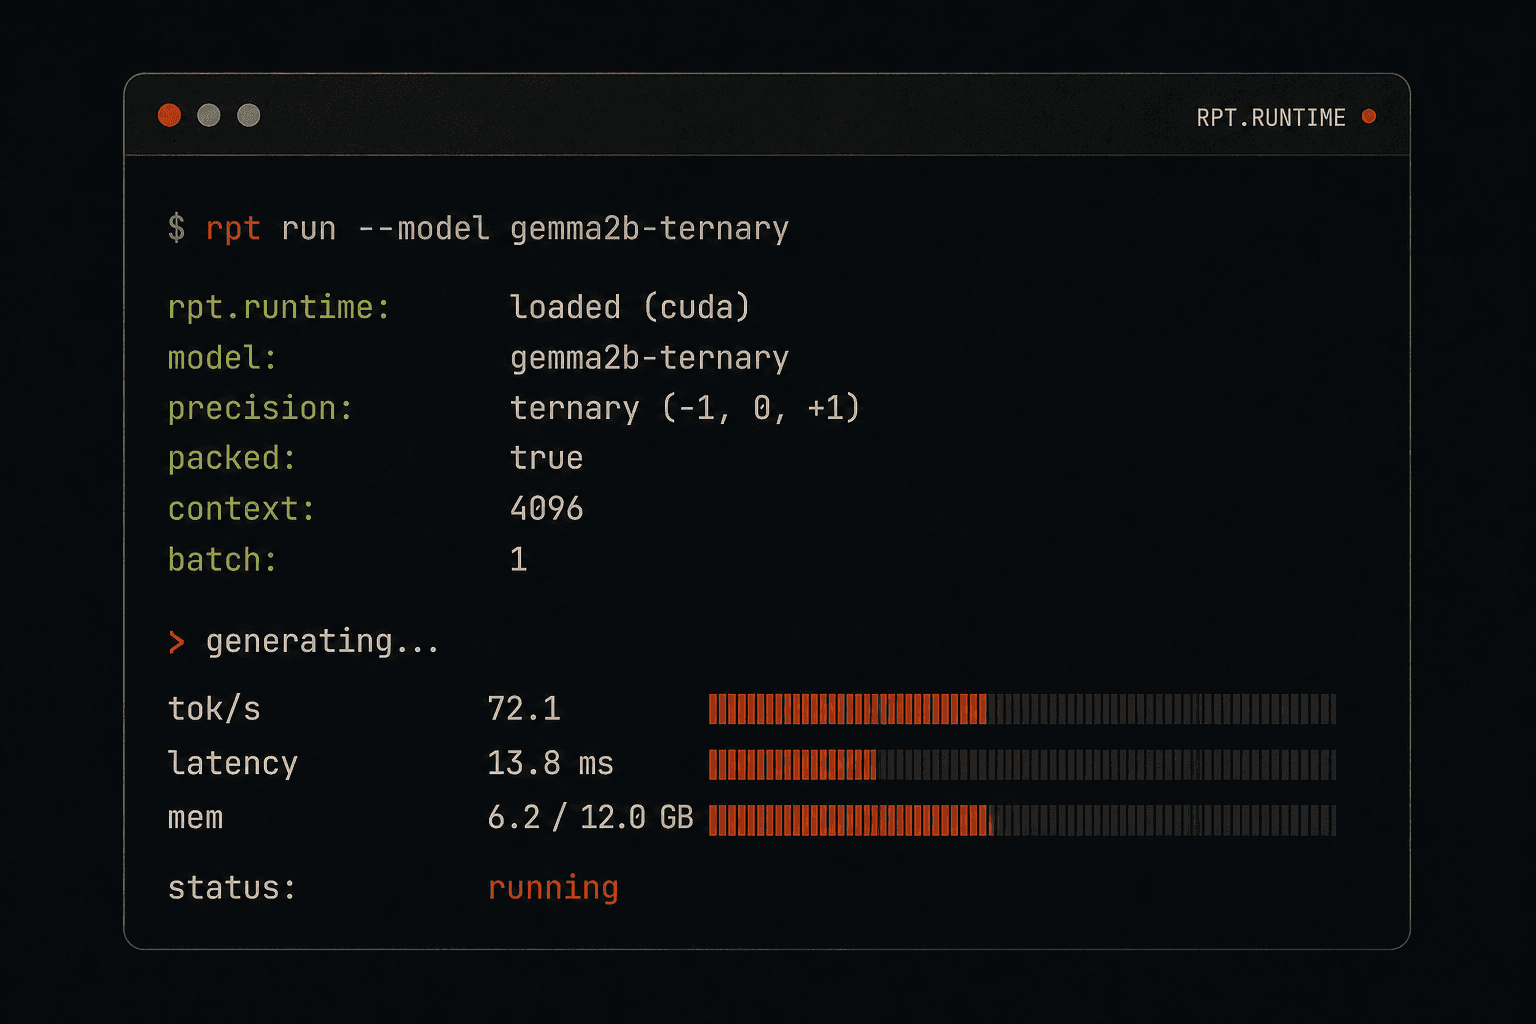Open the context 4096 value selector
This screenshot has width=1536, height=1024.
pos(547,508)
